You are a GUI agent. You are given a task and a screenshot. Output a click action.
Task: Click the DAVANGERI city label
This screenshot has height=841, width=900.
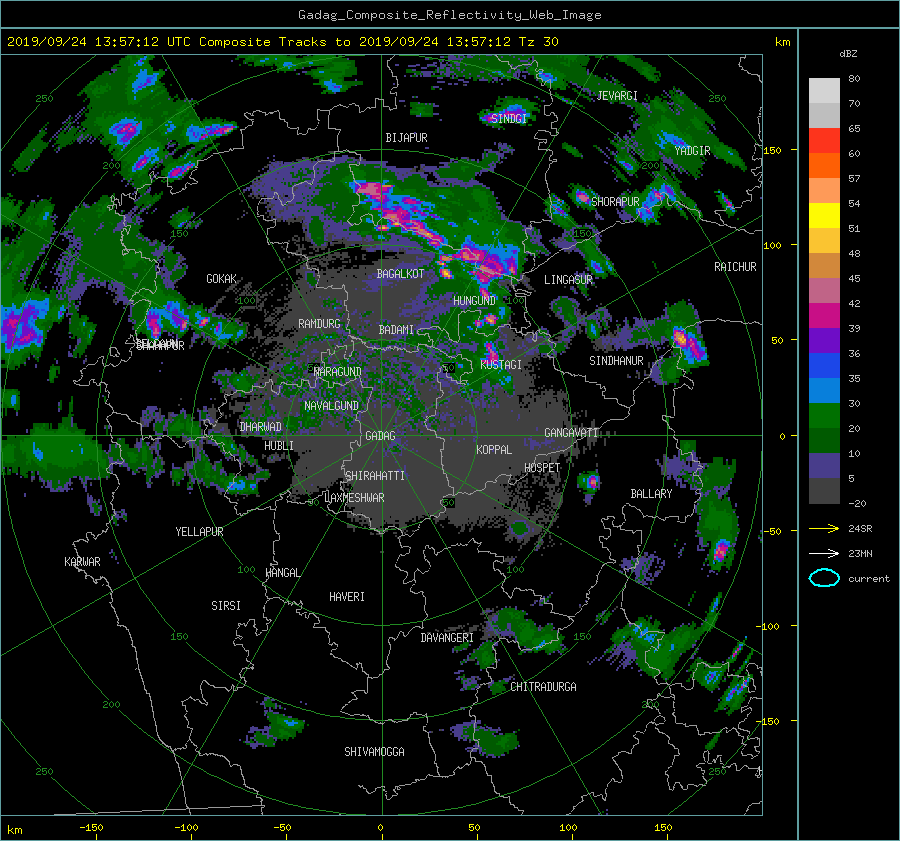(x=447, y=638)
